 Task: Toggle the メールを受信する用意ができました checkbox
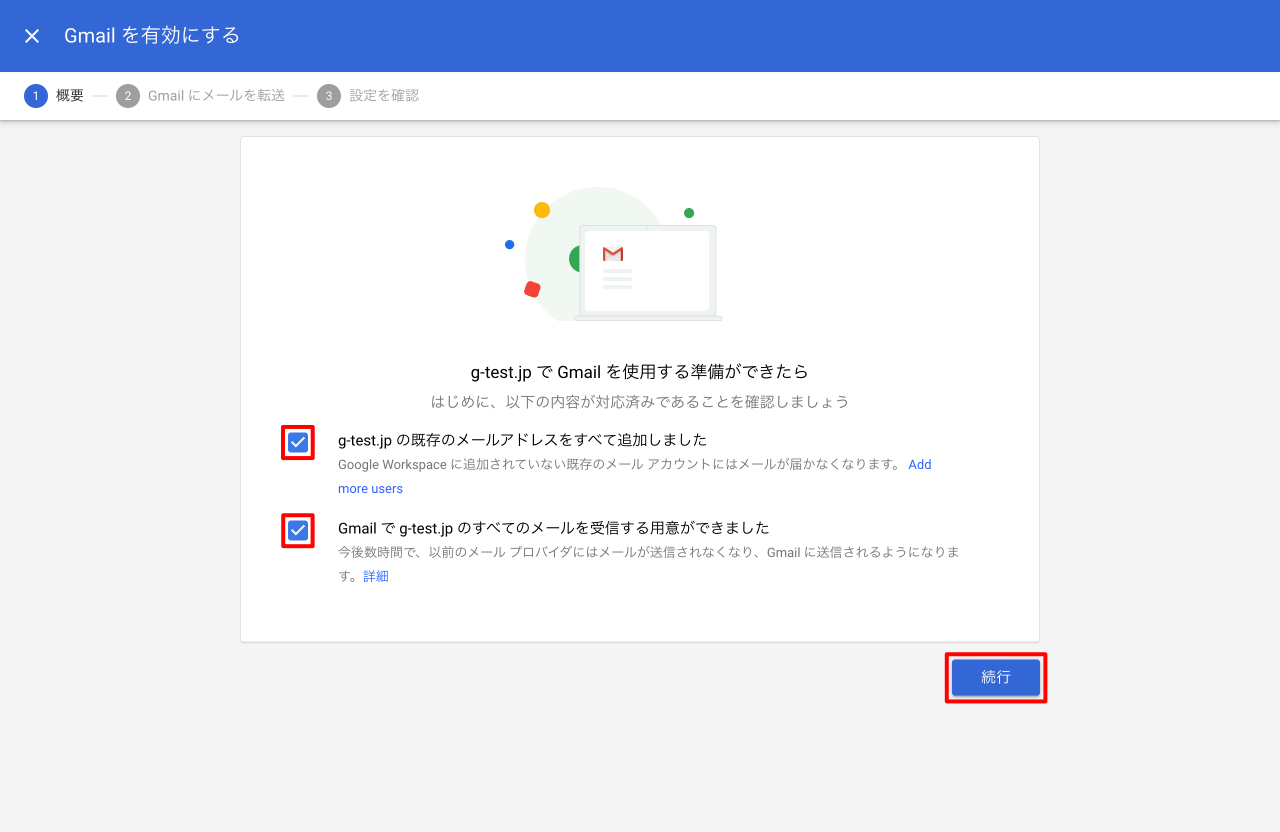298,531
